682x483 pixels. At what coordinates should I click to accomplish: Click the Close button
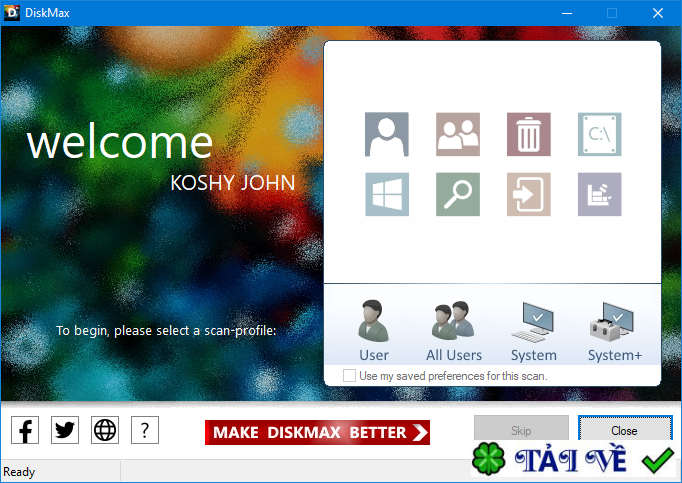625,428
